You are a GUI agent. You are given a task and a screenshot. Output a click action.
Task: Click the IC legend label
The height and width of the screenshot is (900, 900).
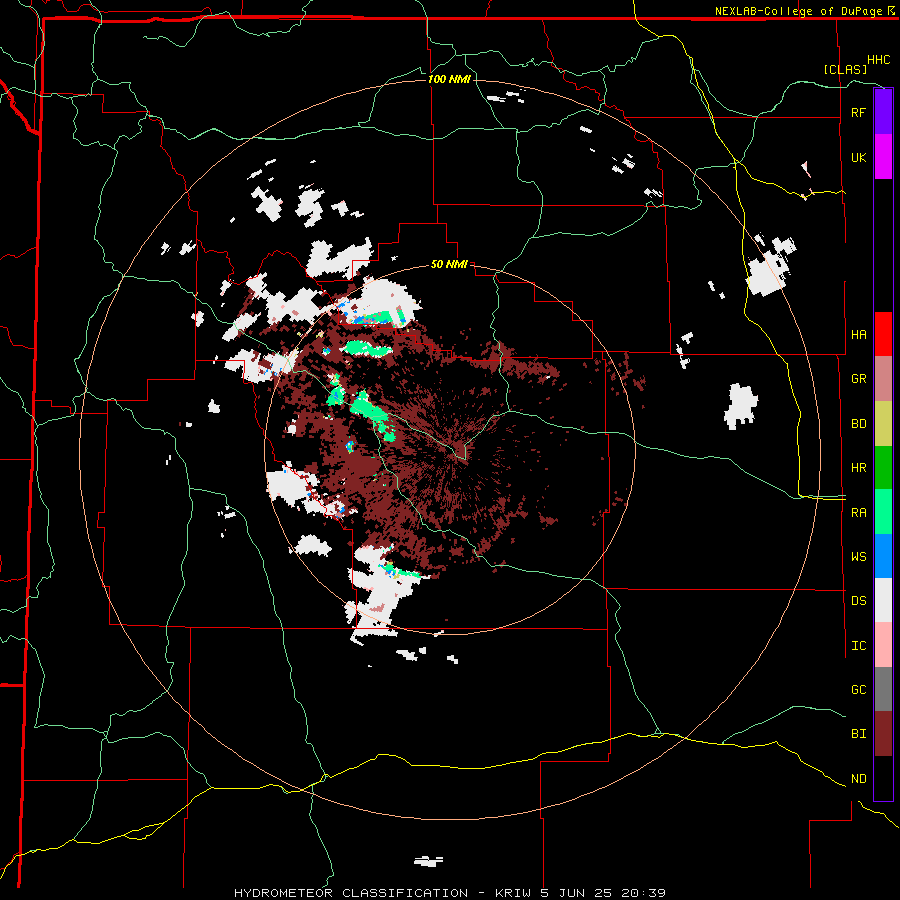[858, 646]
